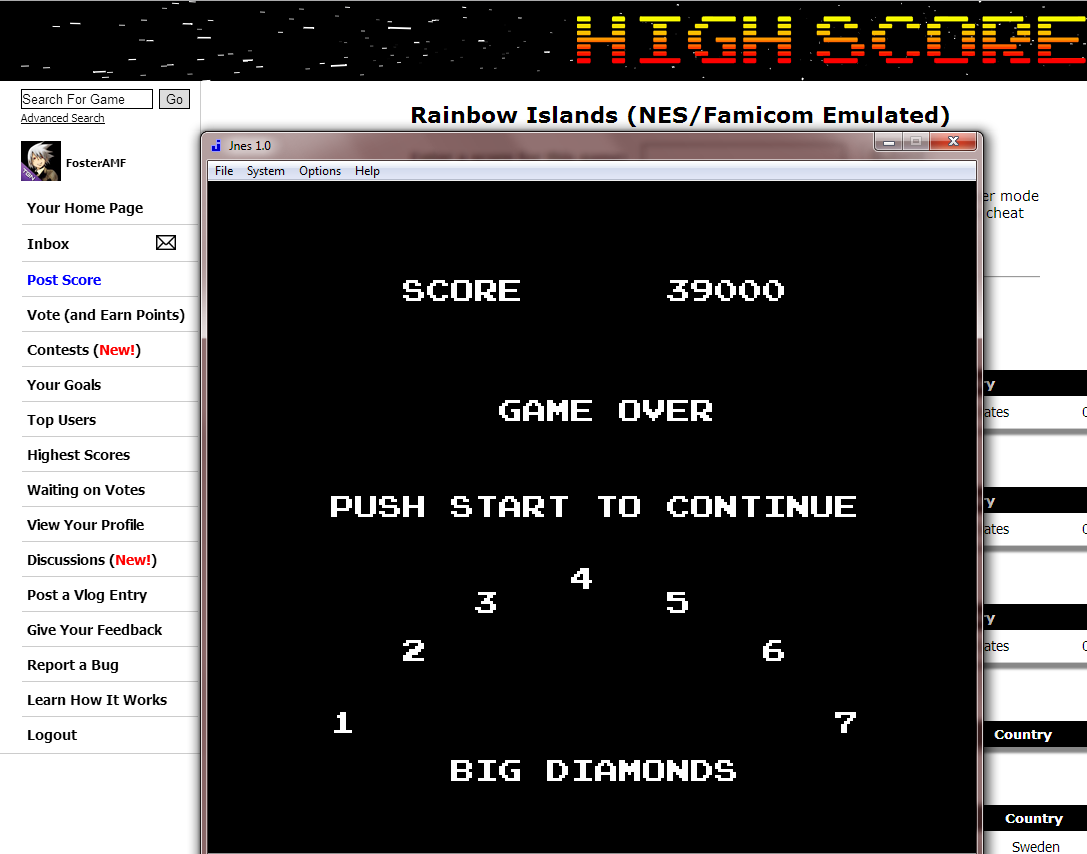The height and width of the screenshot is (854, 1087).
Task: Open Waiting on Votes
Action: [x=86, y=490]
